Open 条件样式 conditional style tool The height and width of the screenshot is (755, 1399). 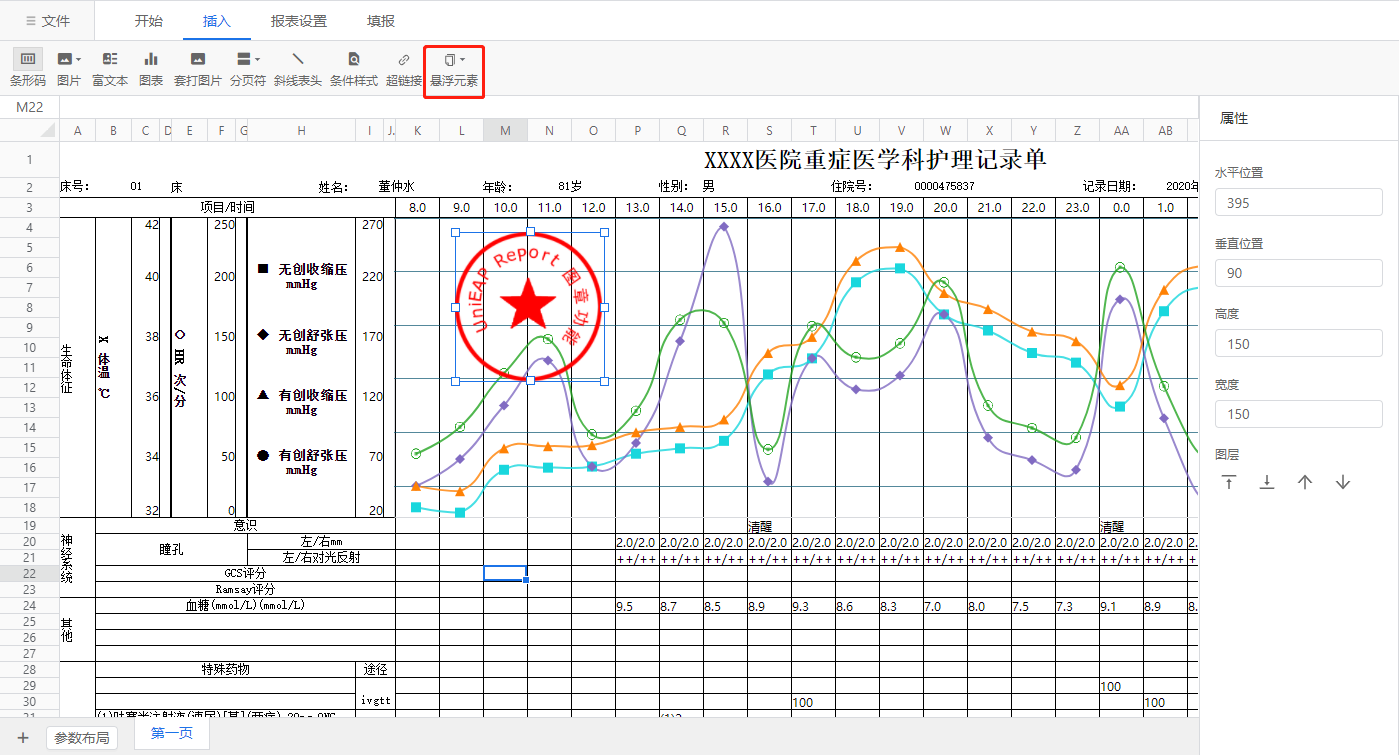point(354,69)
